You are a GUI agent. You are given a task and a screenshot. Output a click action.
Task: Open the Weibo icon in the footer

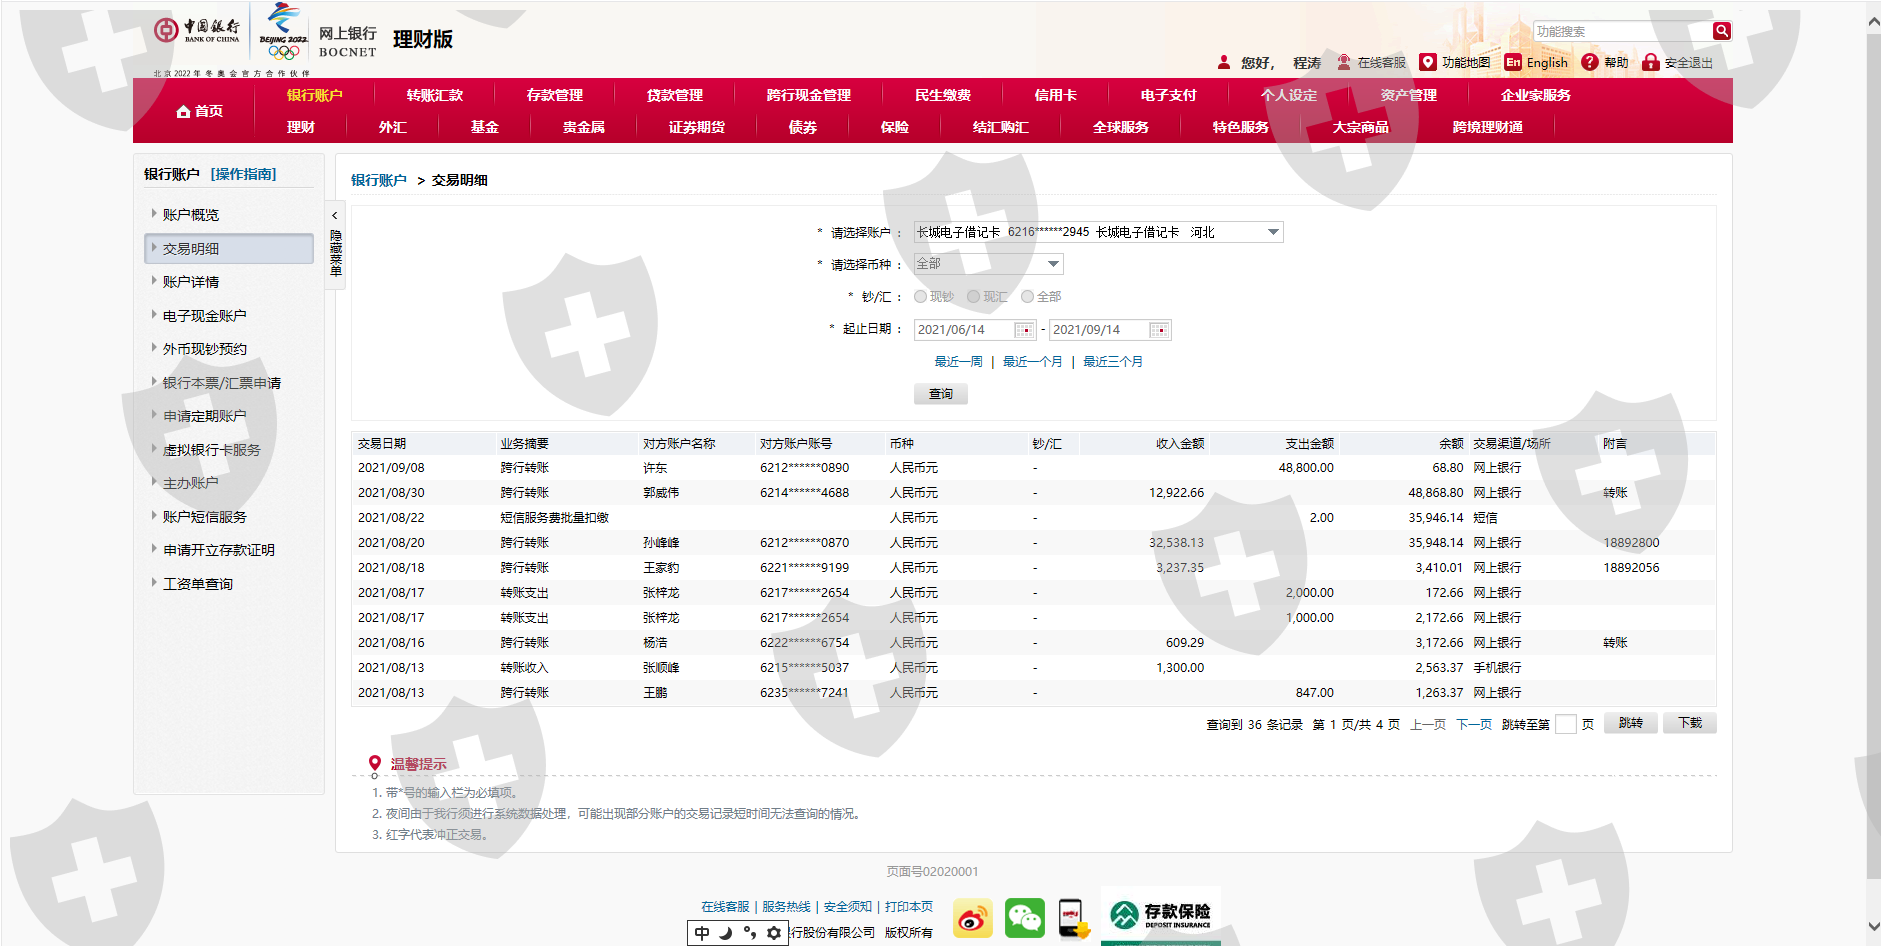pyautogui.click(x=972, y=918)
